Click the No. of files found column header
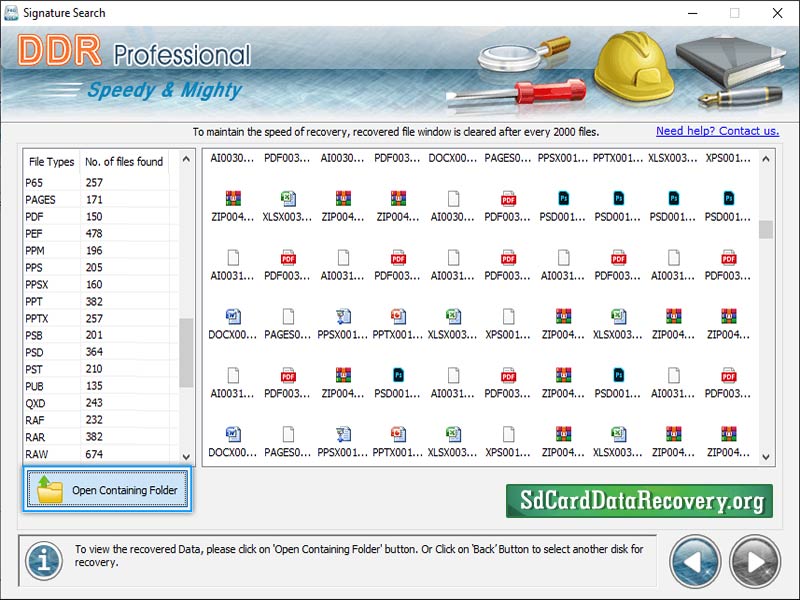 tap(124, 162)
